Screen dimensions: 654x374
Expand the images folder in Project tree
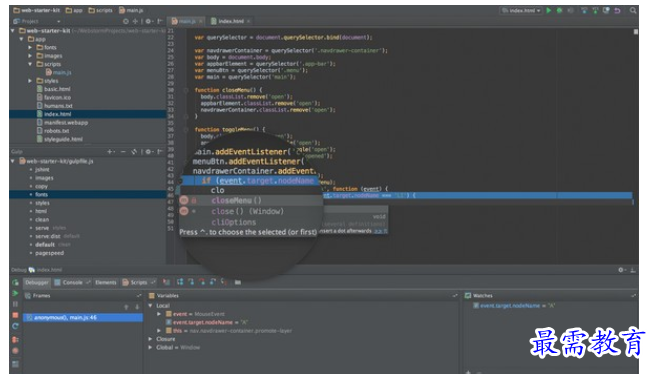(x=30, y=56)
